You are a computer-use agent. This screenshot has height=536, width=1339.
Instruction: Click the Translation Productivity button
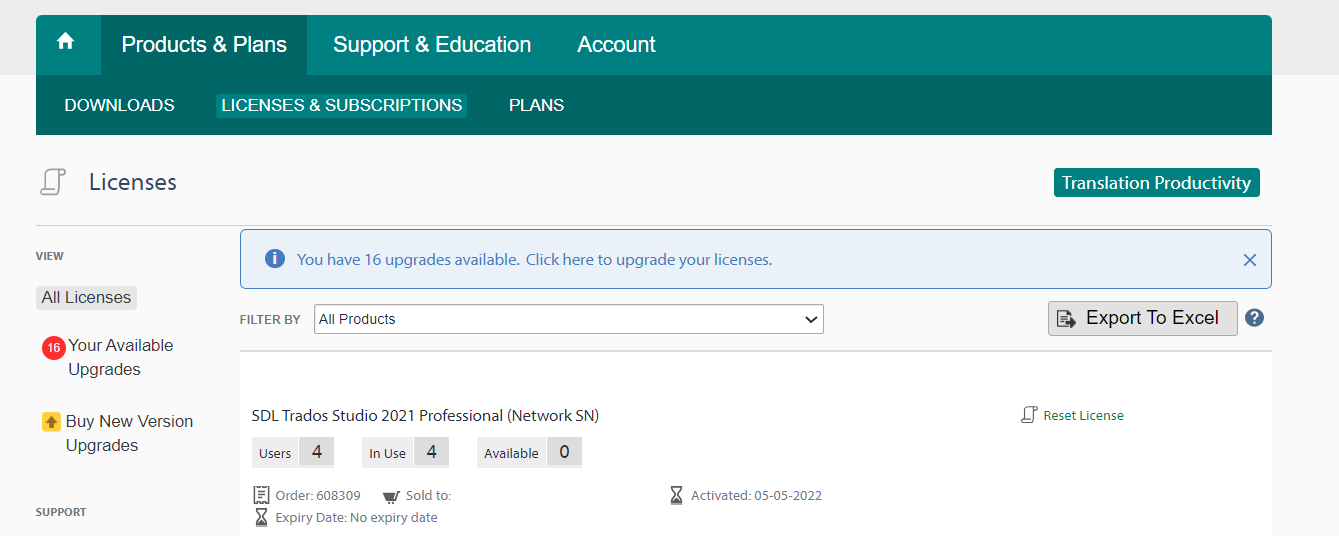click(x=1156, y=183)
